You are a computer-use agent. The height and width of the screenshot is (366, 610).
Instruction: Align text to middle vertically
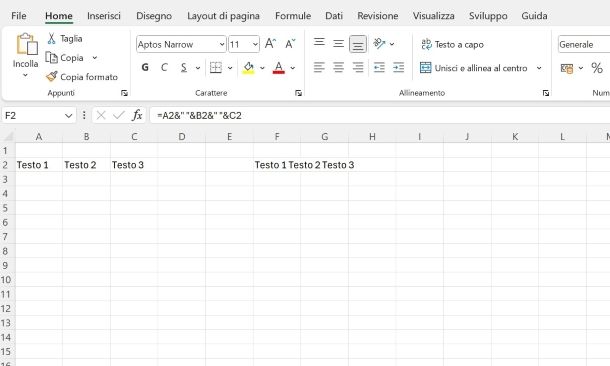338,43
